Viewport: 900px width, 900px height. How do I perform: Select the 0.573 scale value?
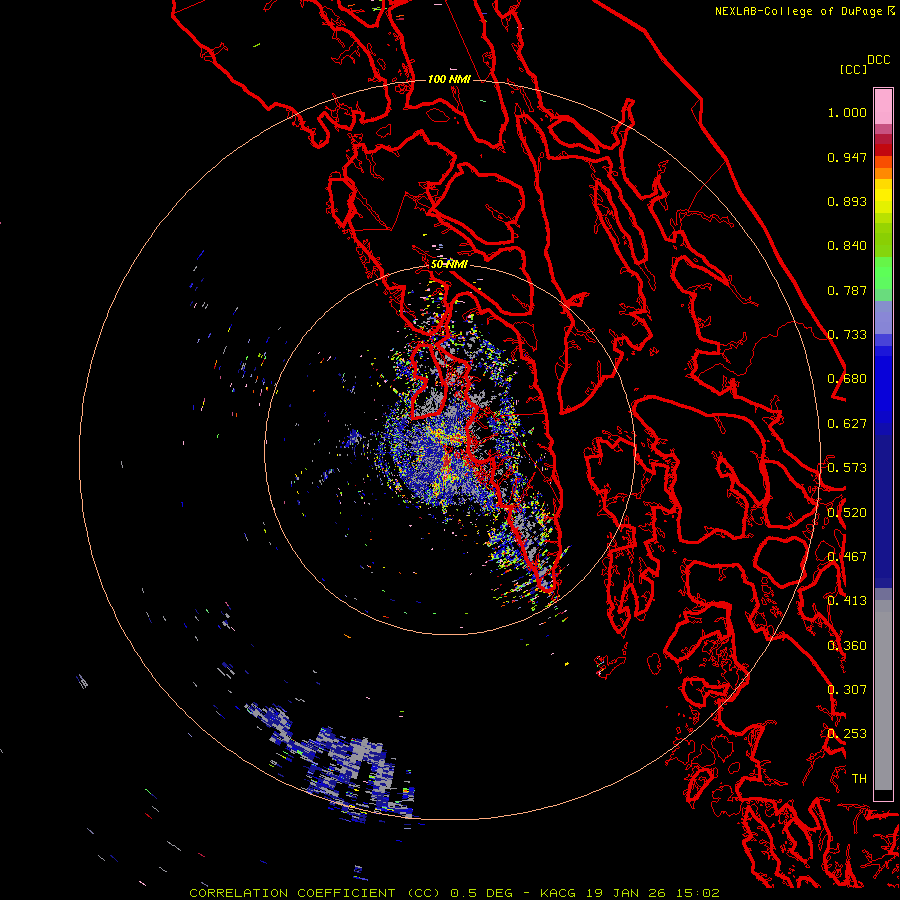pyautogui.click(x=847, y=468)
